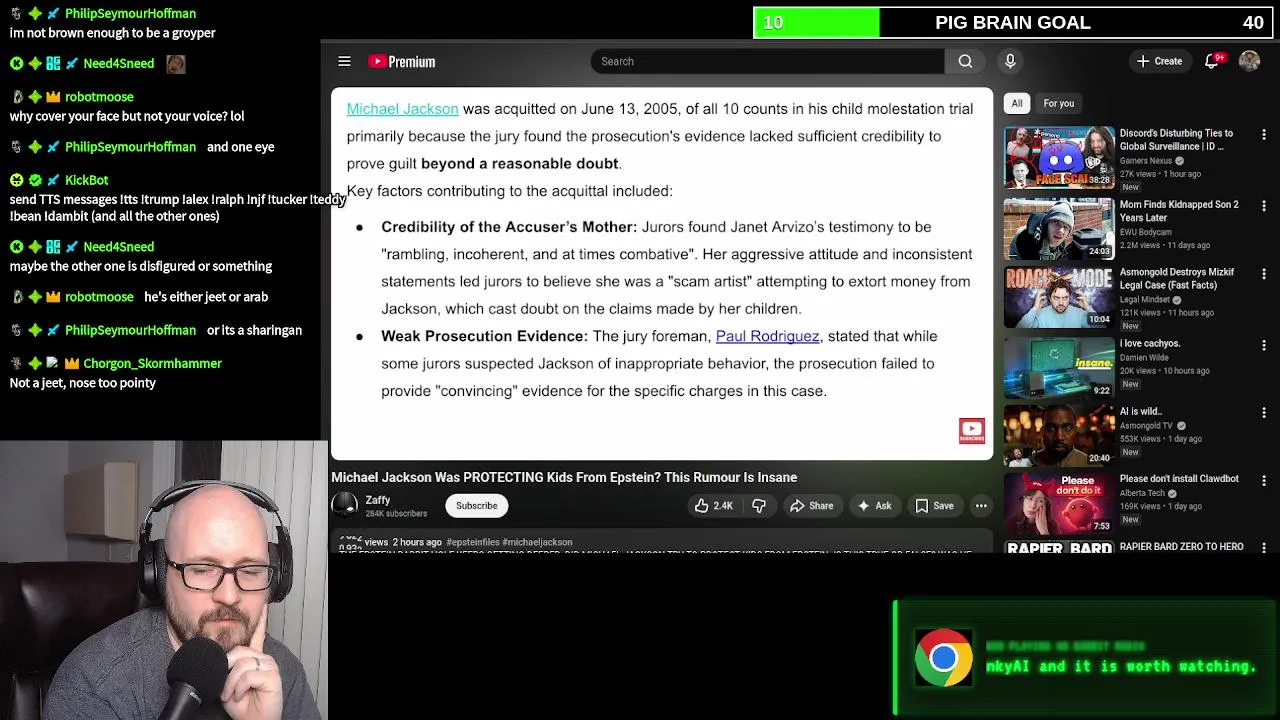Image resolution: width=1280 pixels, height=720 pixels.
Task: Open 'i love cachyos.' video thumbnail
Action: coord(1059,367)
